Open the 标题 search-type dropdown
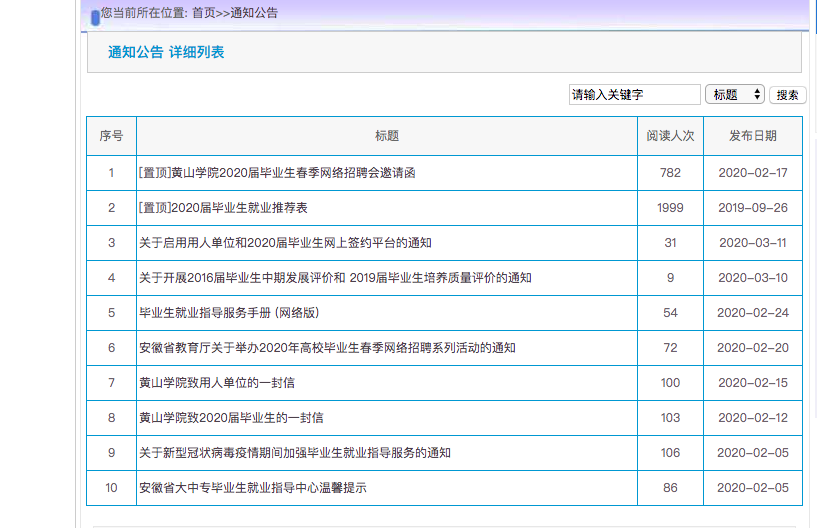 tap(735, 94)
